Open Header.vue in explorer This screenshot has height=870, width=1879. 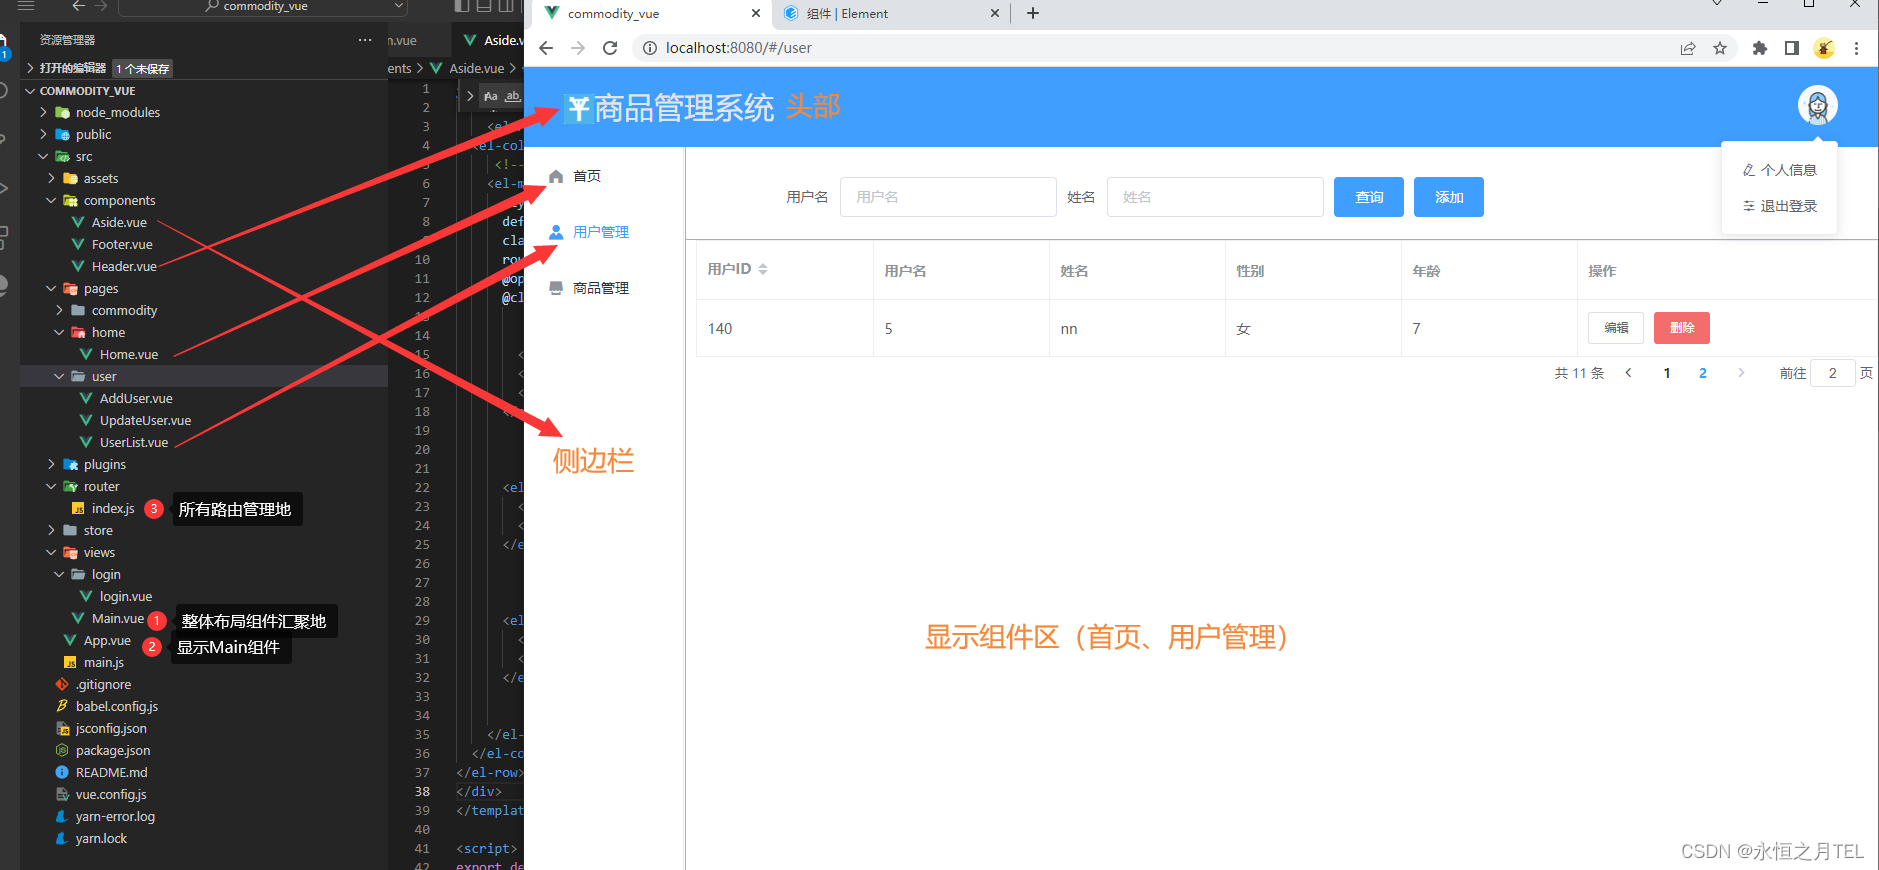point(124,266)
